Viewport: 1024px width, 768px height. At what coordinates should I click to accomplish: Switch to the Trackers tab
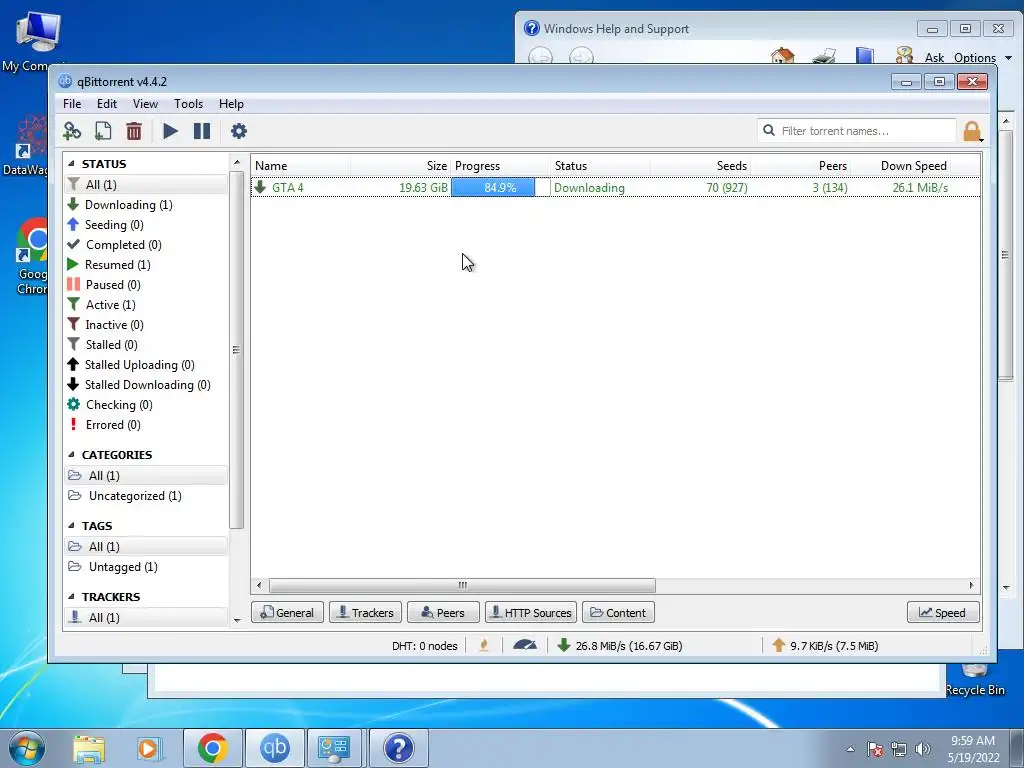[x=366, y=613]
